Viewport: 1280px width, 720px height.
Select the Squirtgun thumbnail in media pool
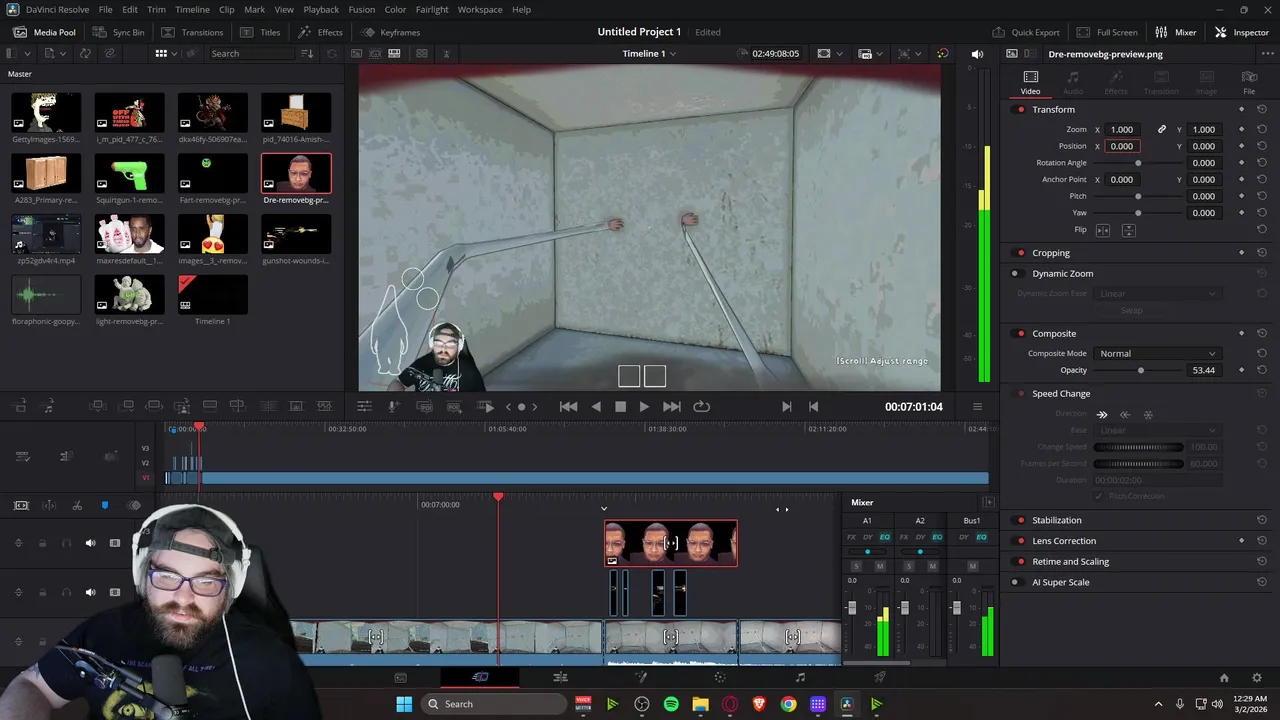[x=129, y=174]
